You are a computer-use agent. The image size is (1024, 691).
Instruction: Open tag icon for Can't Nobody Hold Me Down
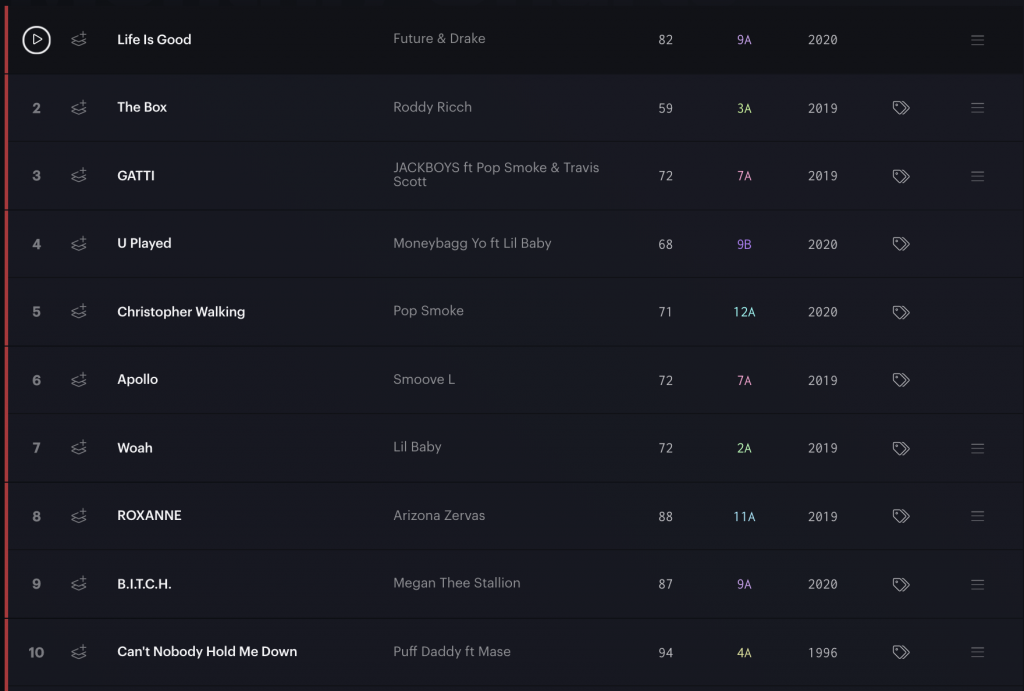[x=901, y=652]
